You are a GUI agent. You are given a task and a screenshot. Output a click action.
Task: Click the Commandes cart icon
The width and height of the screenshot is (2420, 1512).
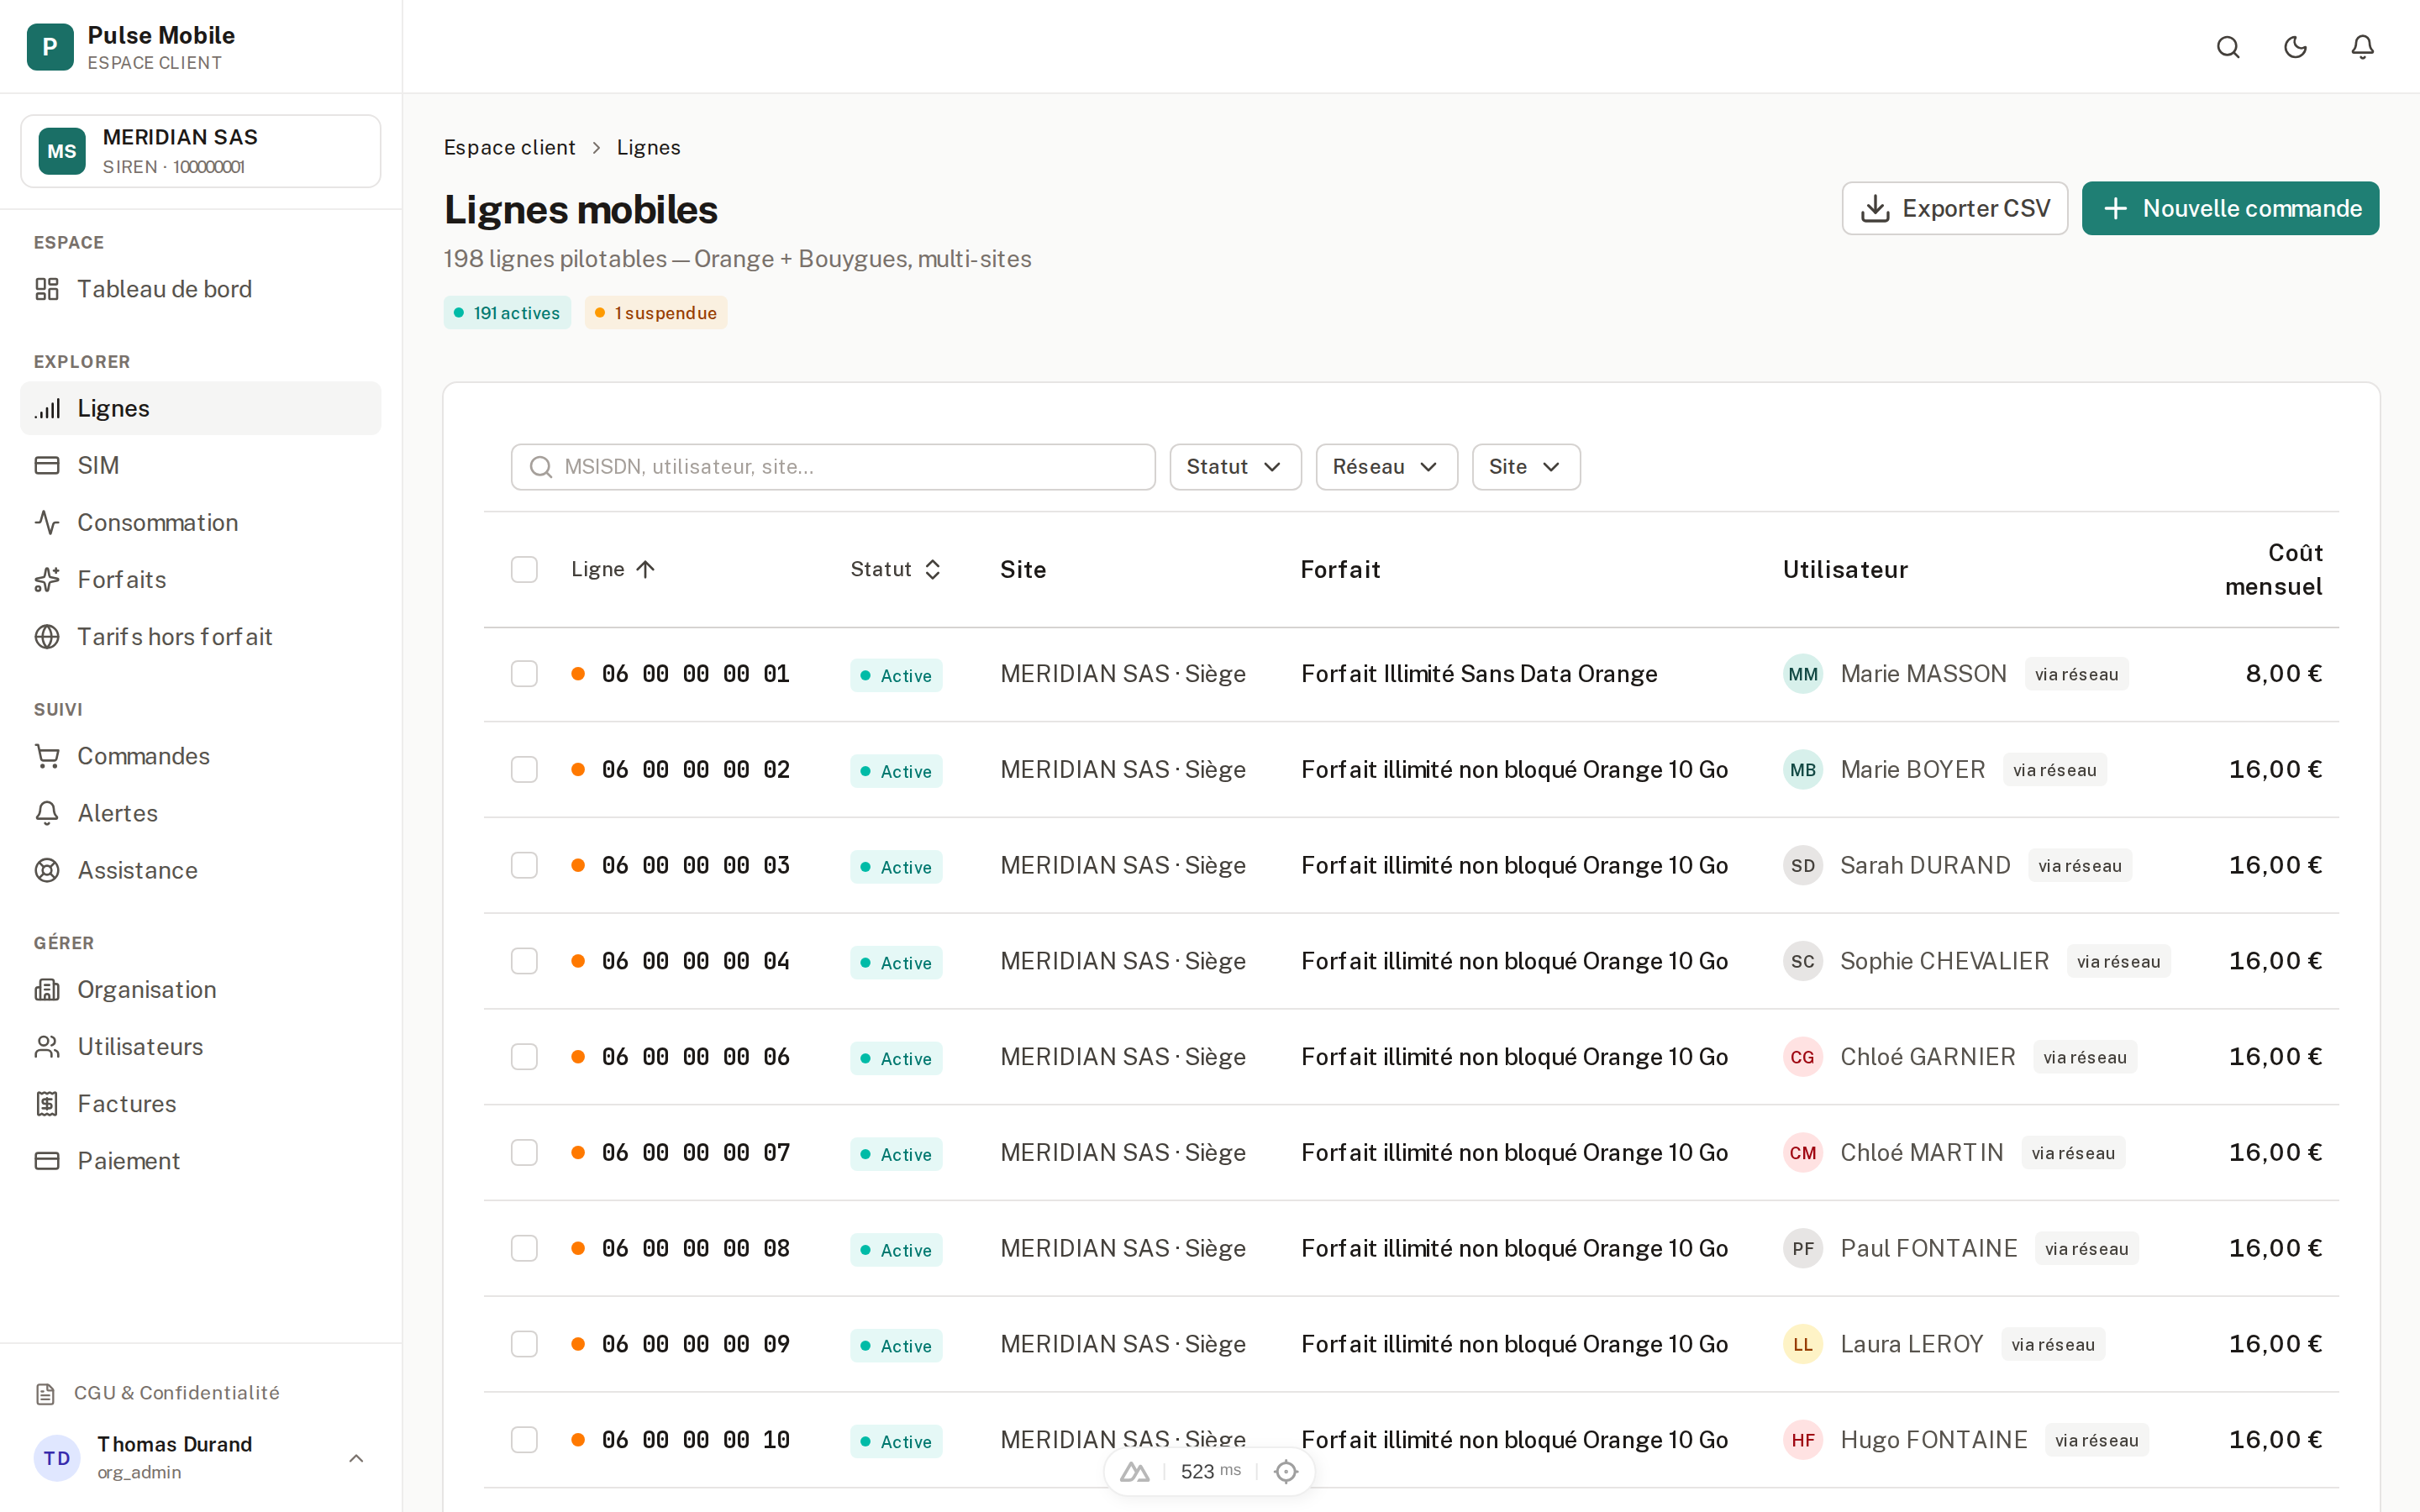tap(47, 756)
